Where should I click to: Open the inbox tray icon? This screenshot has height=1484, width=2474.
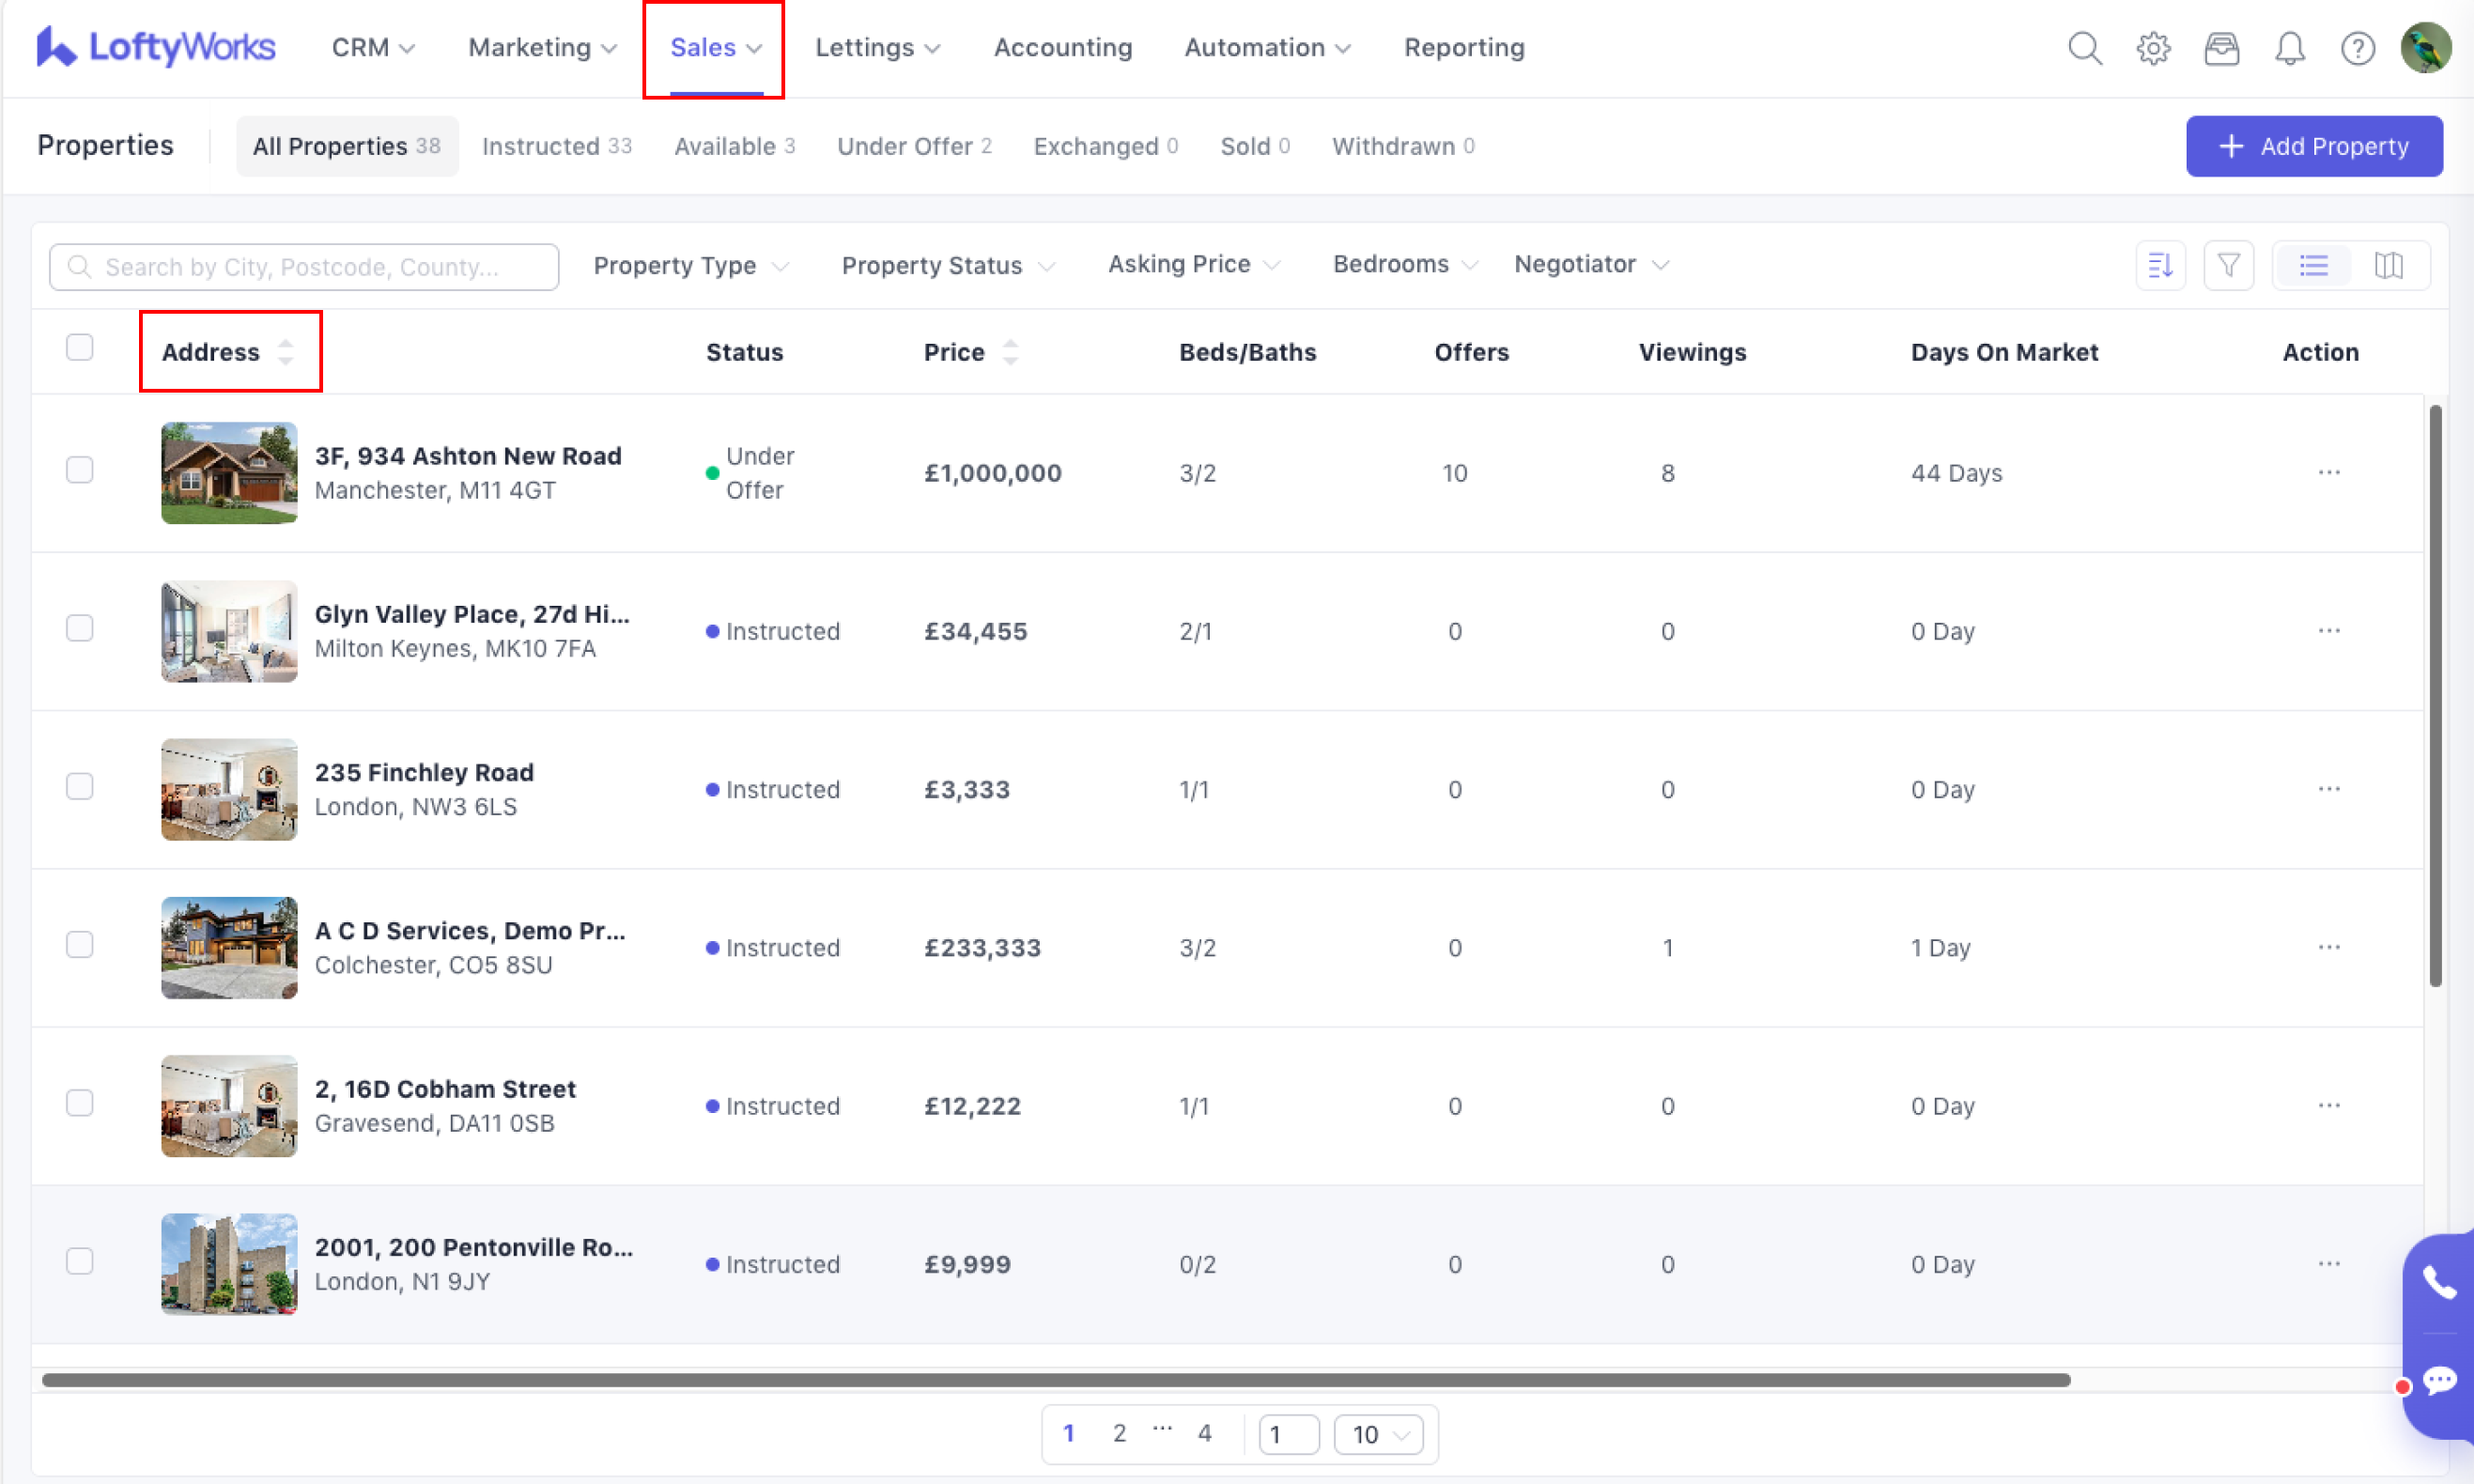click(x=2221, y=48)
